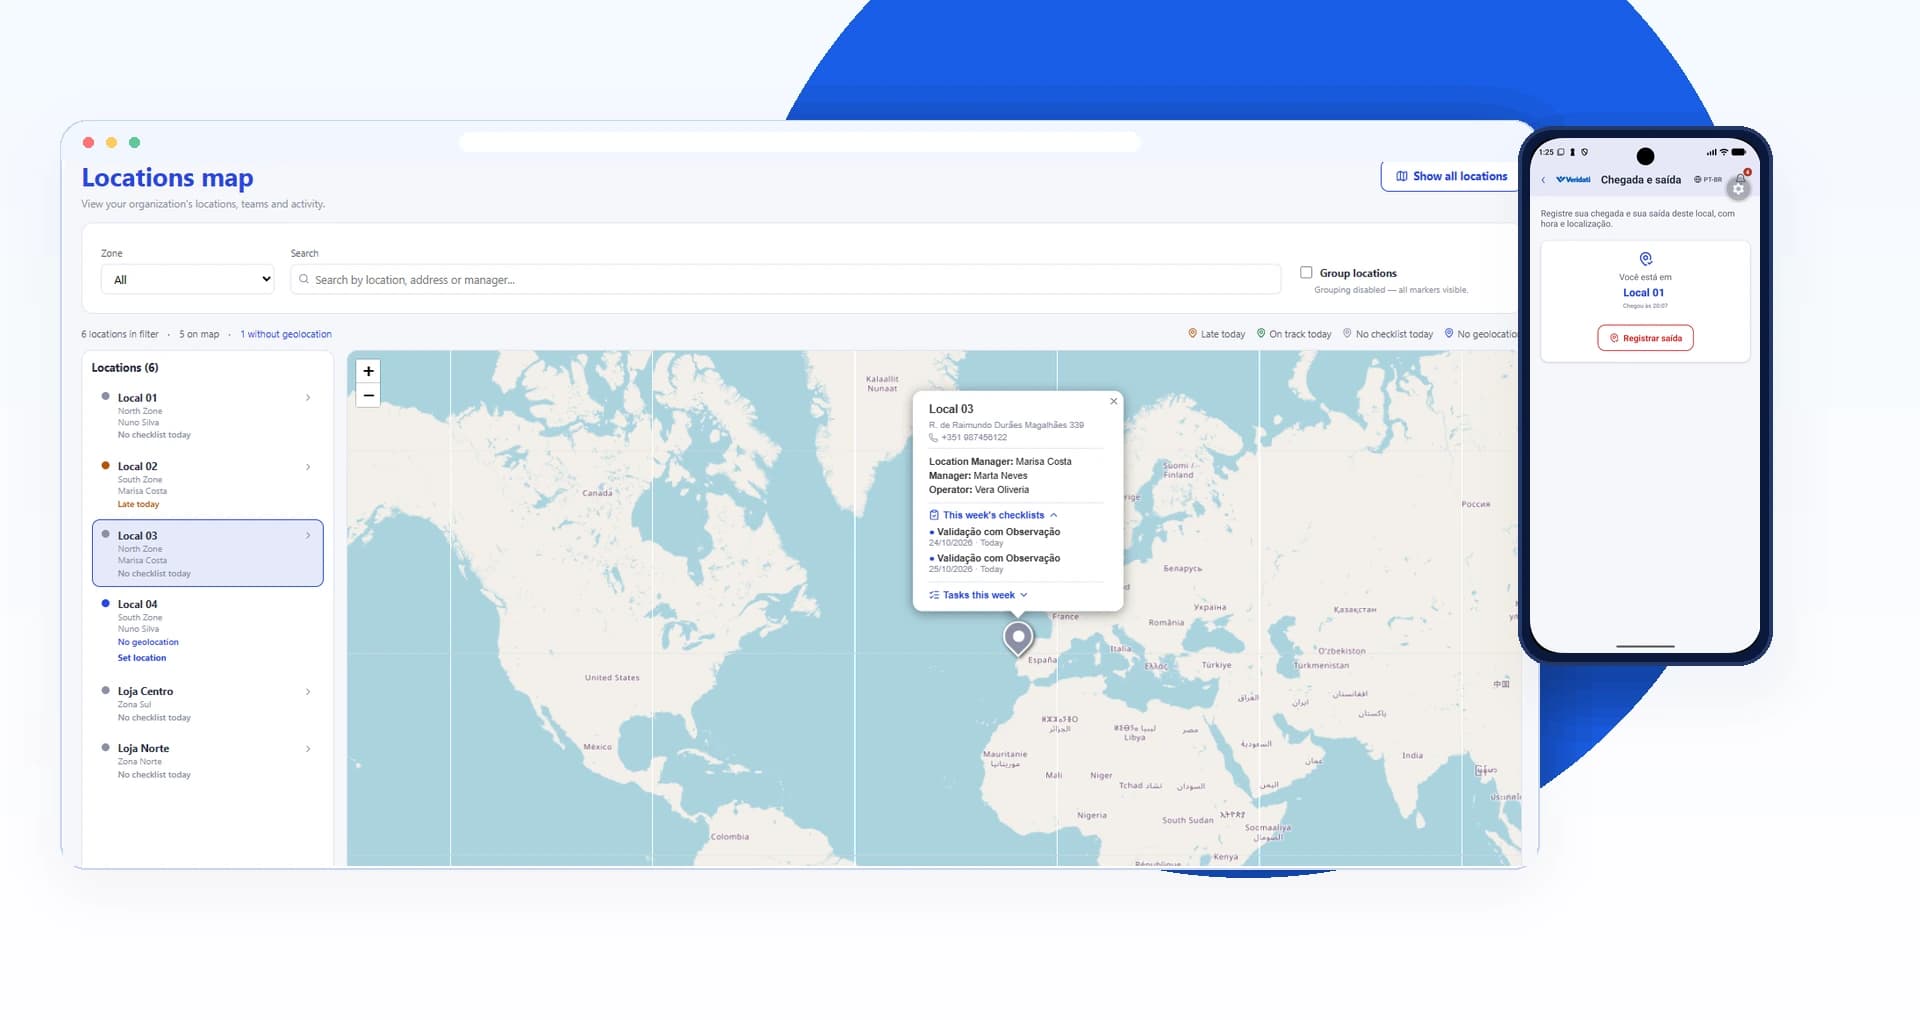Click Loja Centro in locations list
This screenshot has width=1920, height=1020.
207,704
